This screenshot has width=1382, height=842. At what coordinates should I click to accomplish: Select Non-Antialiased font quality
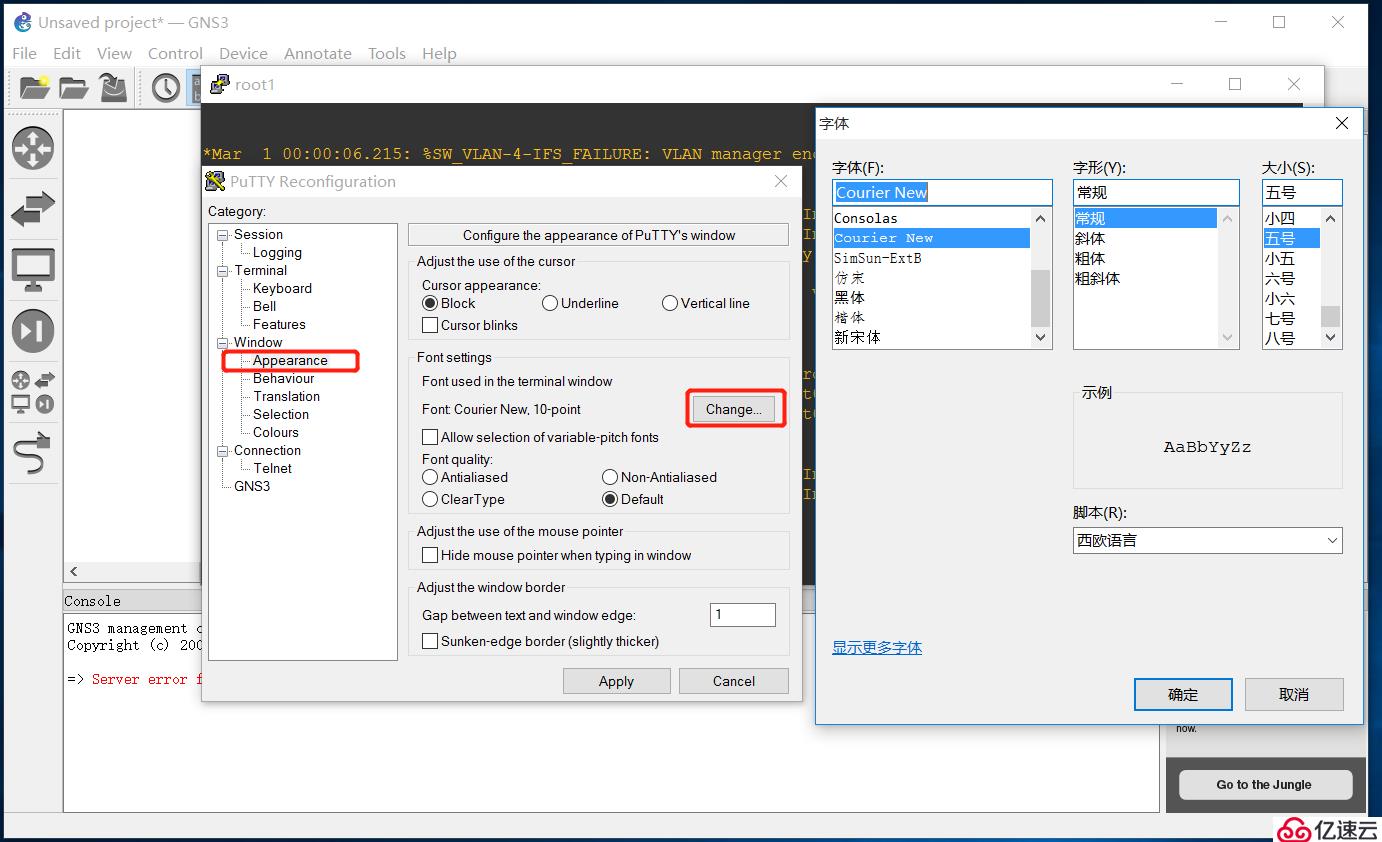(610, 477)
